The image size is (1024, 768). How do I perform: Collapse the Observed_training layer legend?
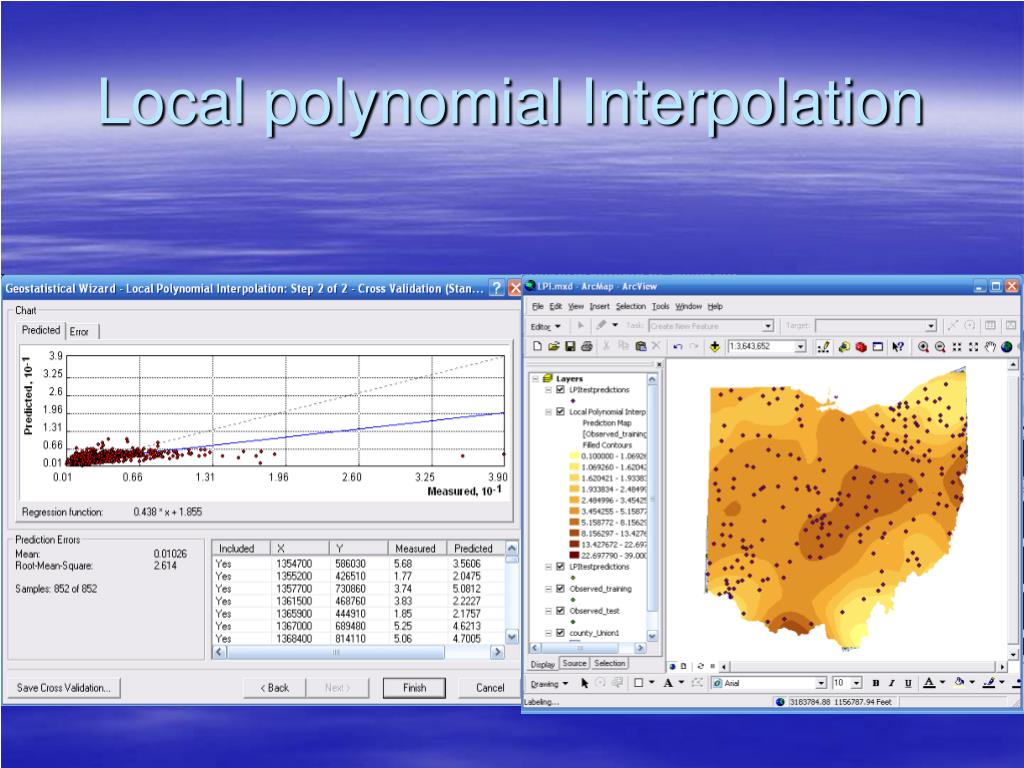click(x=549, y=589)
